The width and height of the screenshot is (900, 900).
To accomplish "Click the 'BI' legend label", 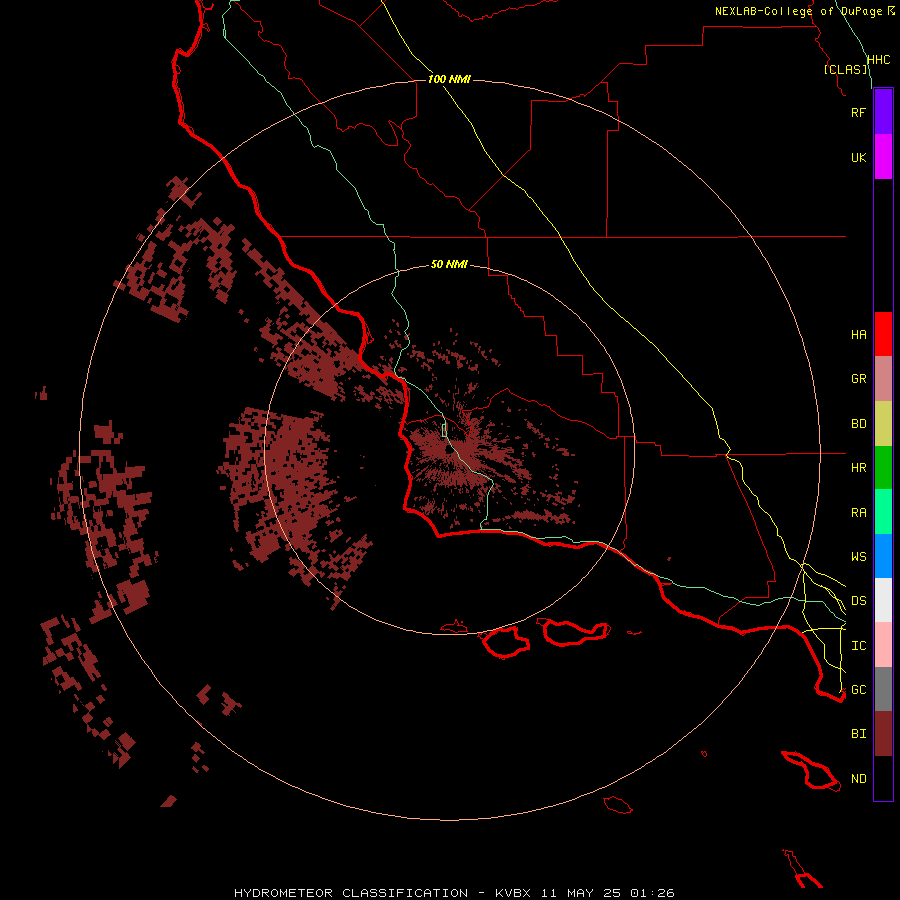I will (x=858, y=734).
